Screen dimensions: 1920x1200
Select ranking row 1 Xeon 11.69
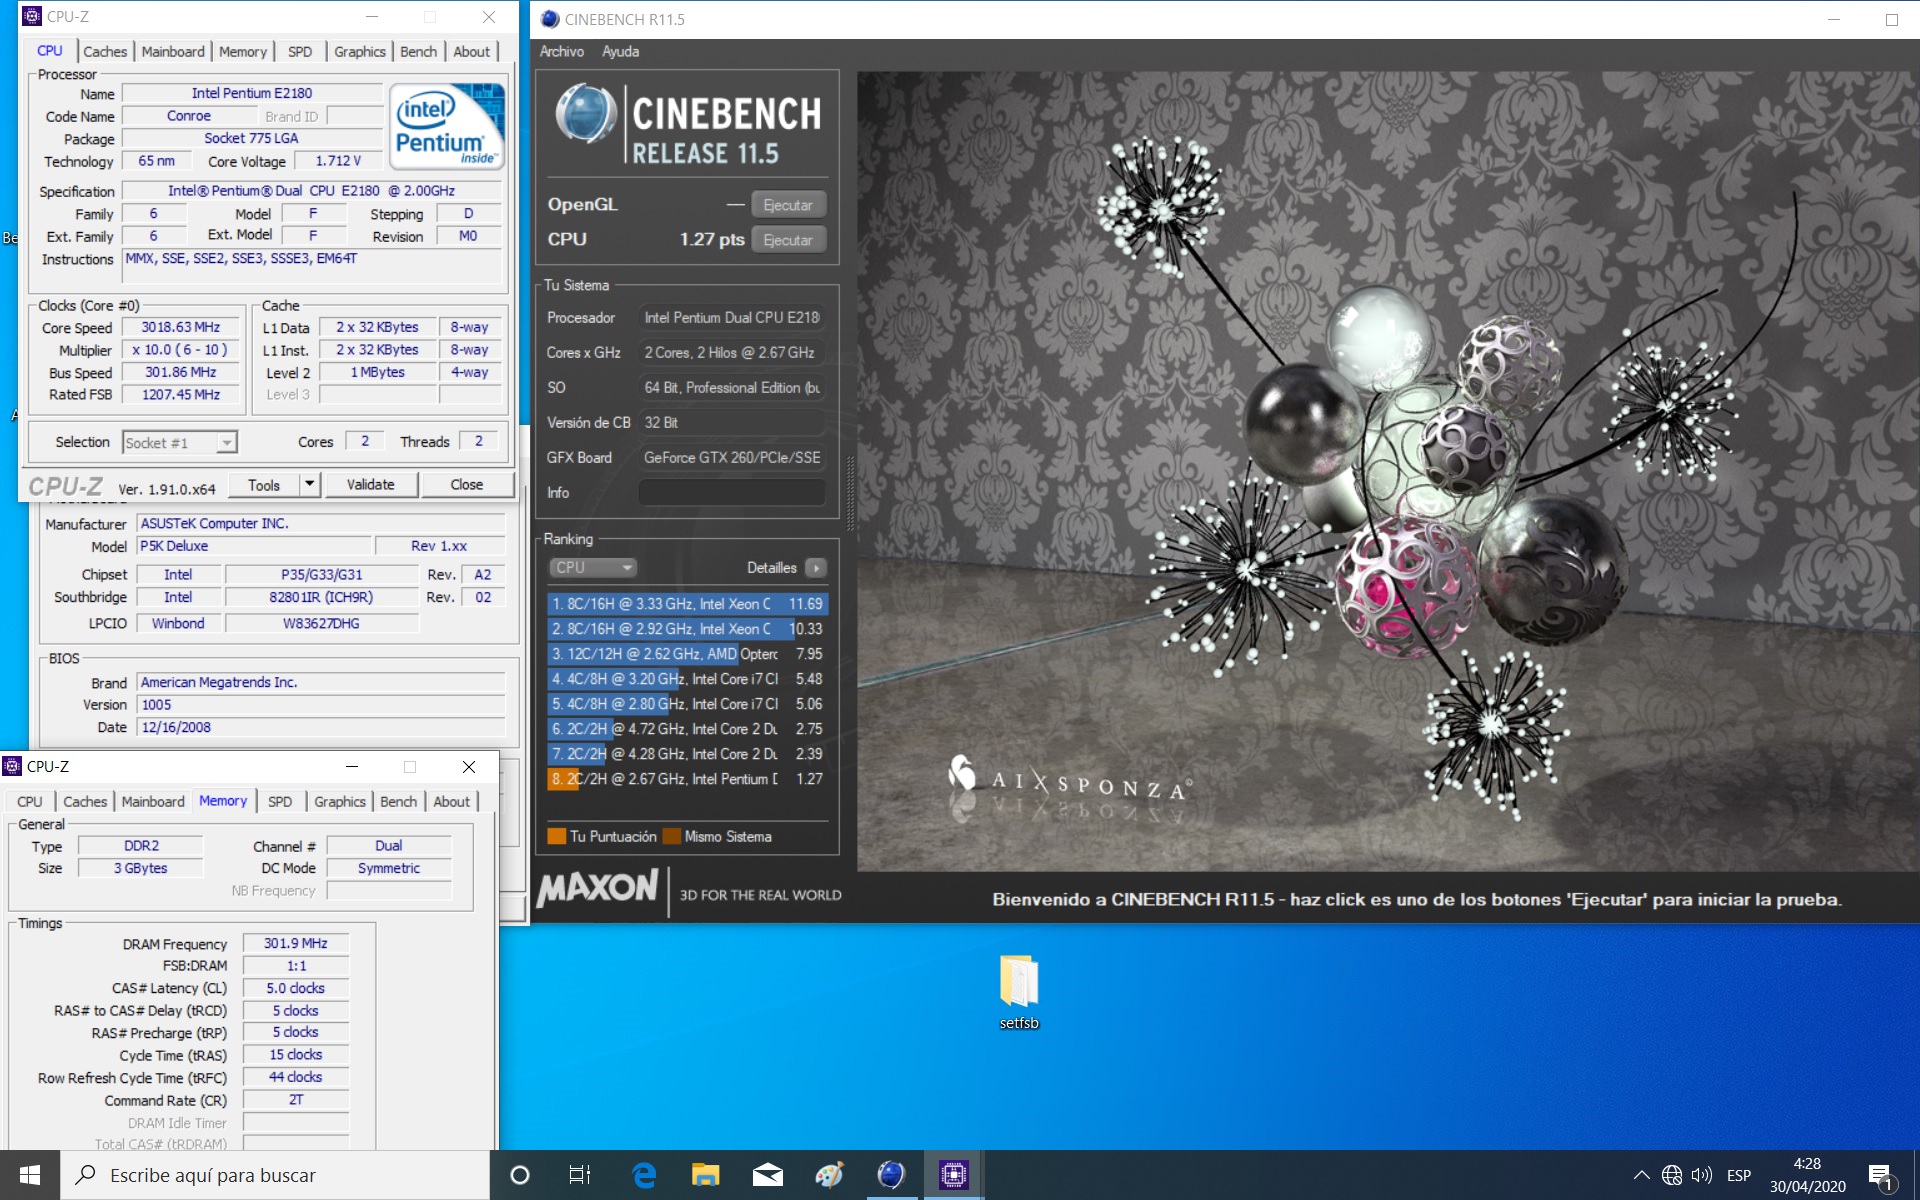tap(687, 604)
